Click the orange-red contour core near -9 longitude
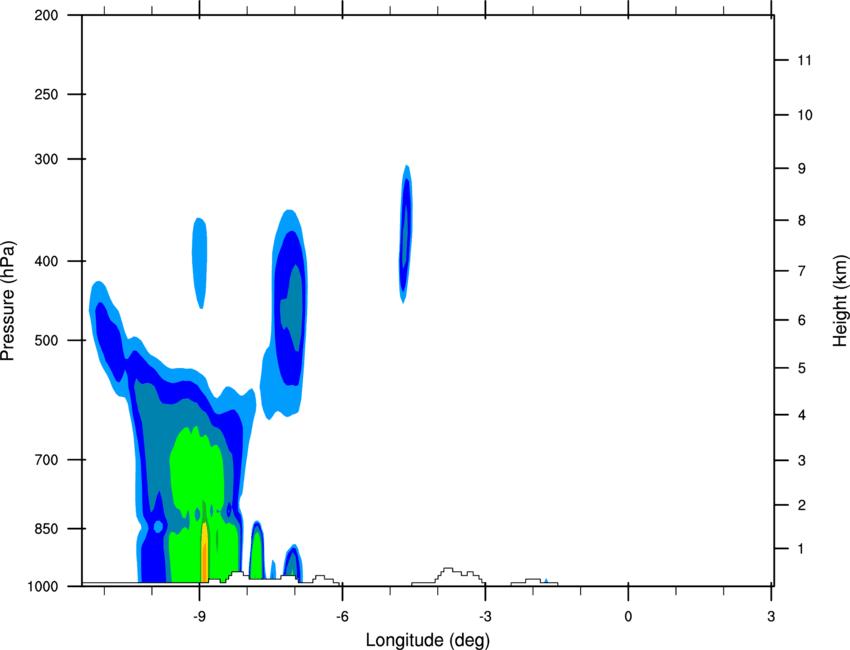 point(204,553)
